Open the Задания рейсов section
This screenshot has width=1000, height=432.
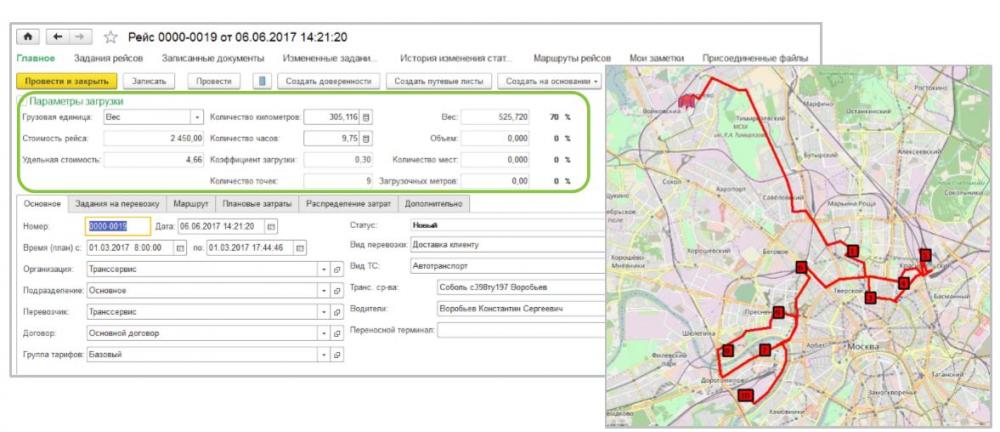[x=108, y=58]
